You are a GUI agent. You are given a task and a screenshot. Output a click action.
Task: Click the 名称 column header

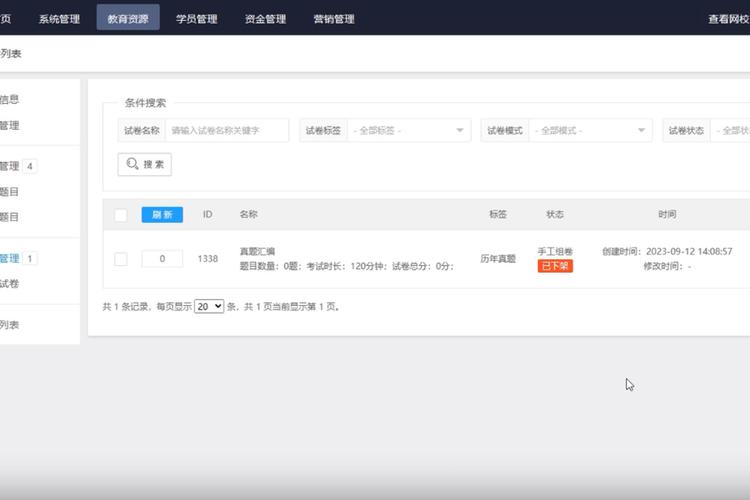click(249, 214)
